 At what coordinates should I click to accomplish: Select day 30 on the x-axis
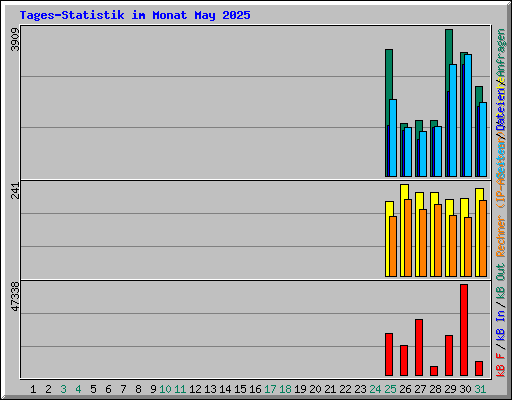click(465, 389)
